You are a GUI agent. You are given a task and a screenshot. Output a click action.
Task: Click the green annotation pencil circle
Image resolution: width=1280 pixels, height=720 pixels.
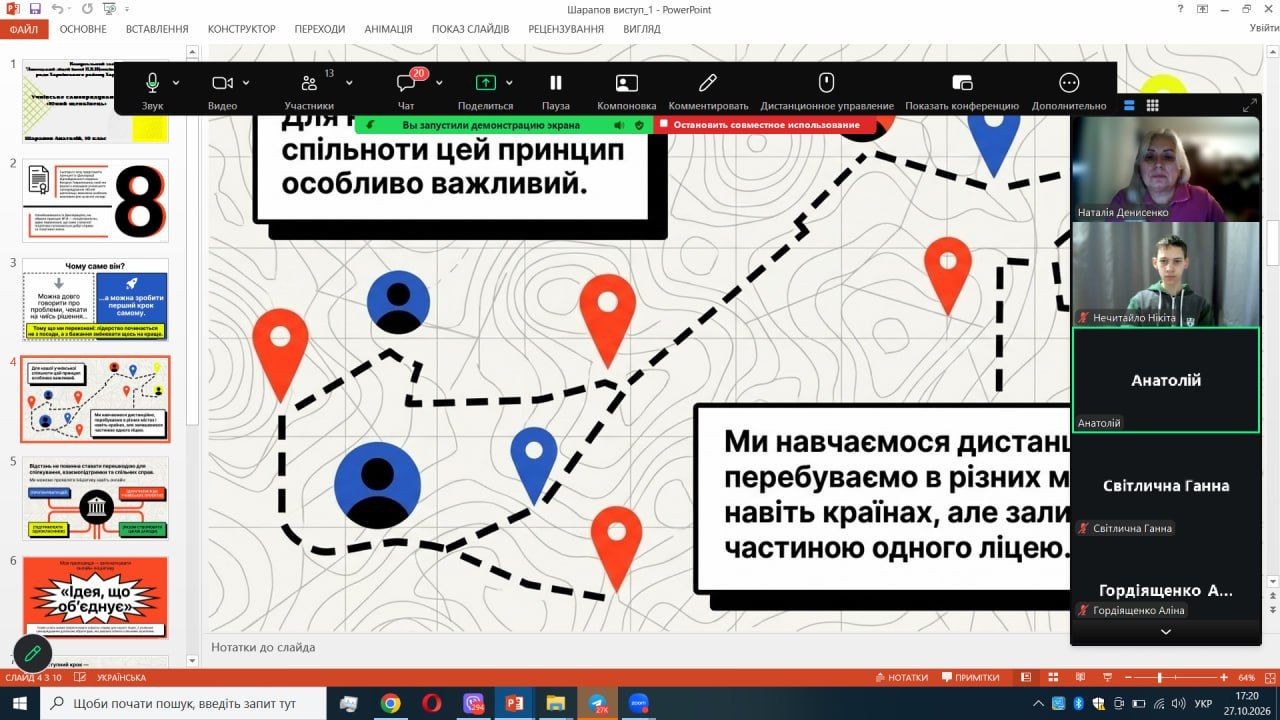click(32, 653)
